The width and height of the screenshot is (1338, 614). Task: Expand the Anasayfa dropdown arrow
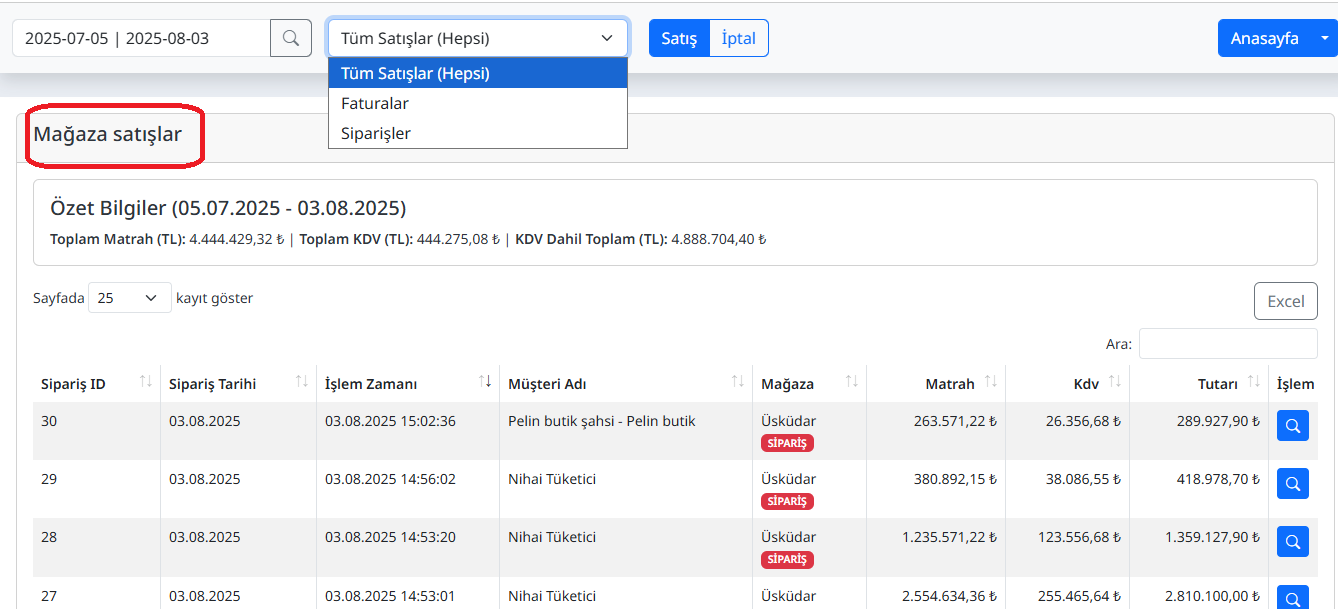(1324, 37)
